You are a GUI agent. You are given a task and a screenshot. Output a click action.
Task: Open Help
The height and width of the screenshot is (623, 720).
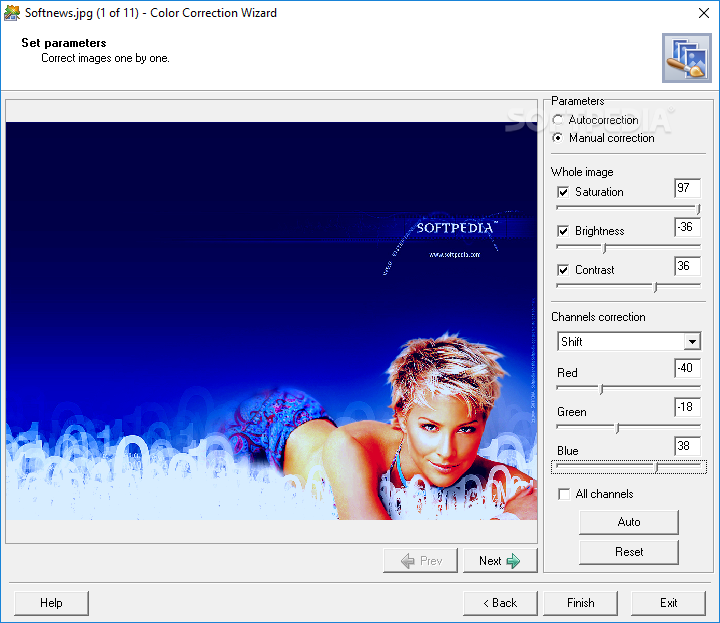(x=51, y=603)
